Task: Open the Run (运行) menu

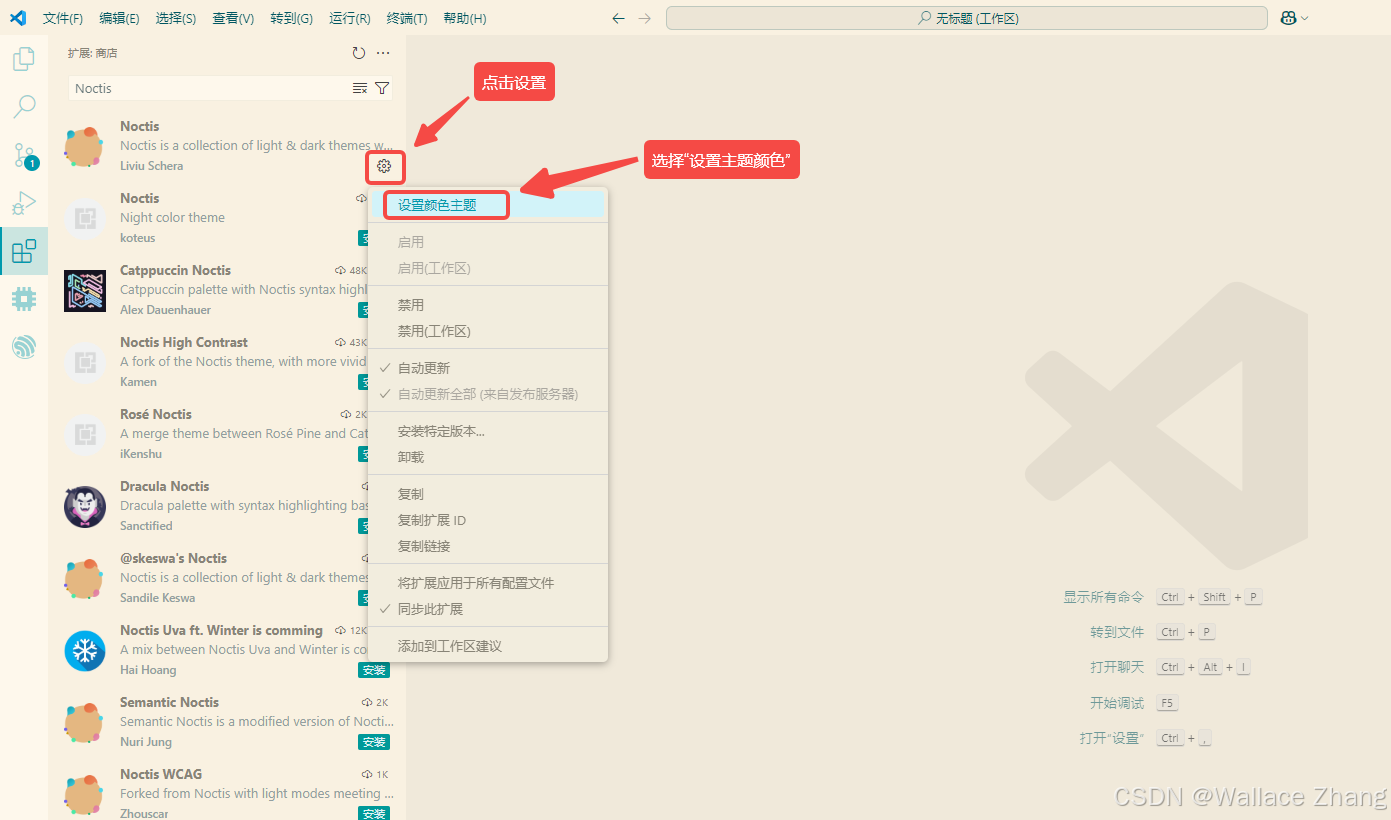Action: pyautogui.click(x=349, y=18)
